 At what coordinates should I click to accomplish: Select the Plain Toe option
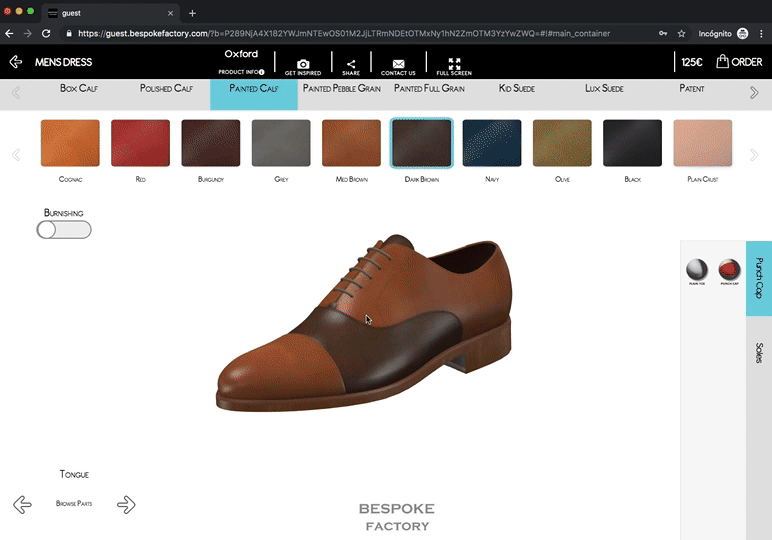click(697, 270)
